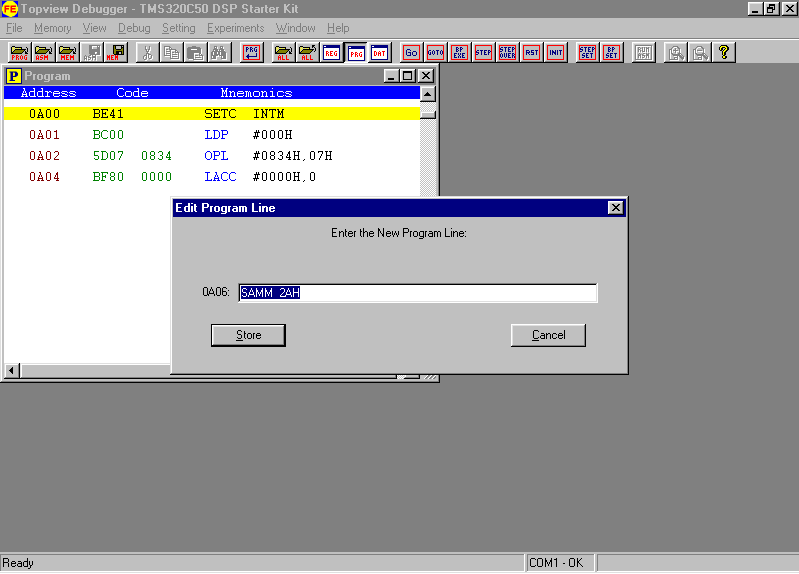This screenshot has height=574, width=799.
Task: Click the Program window scroll-up arrow
Action: click(x=428, y=94)
